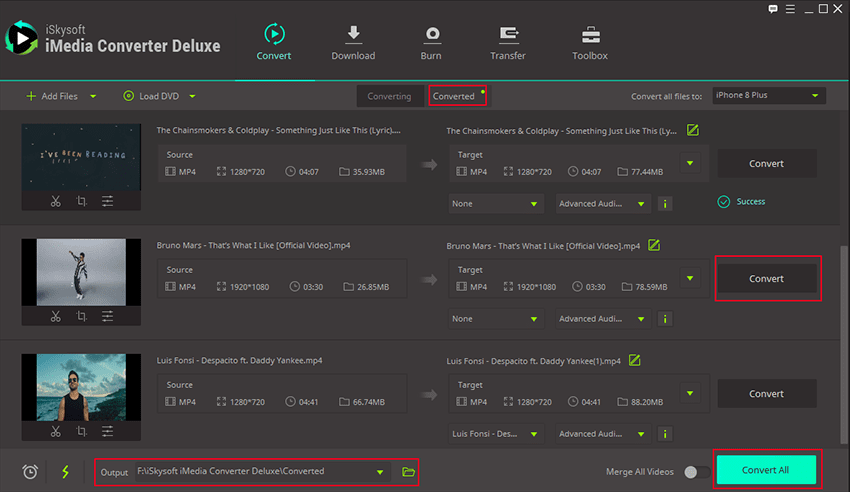Open Luis Fonsi subtitle dropdown
Viewport: 850px width, 492px height.
coord(495,433)
